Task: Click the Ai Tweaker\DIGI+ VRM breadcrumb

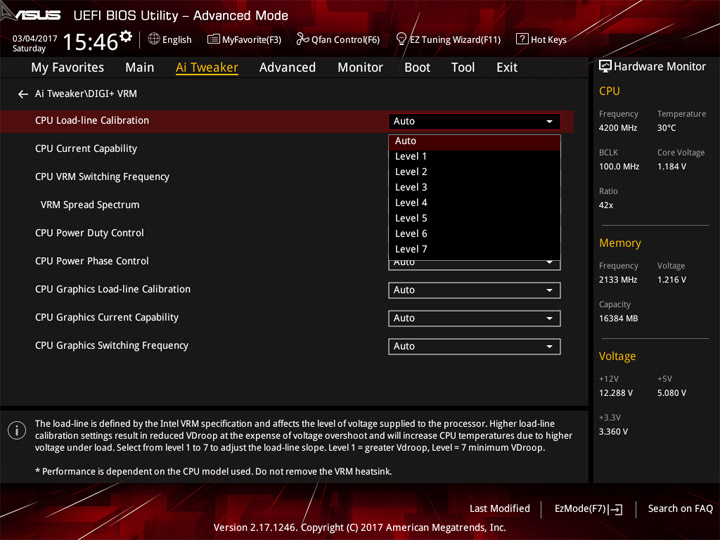Action: (x=86, y=94)
